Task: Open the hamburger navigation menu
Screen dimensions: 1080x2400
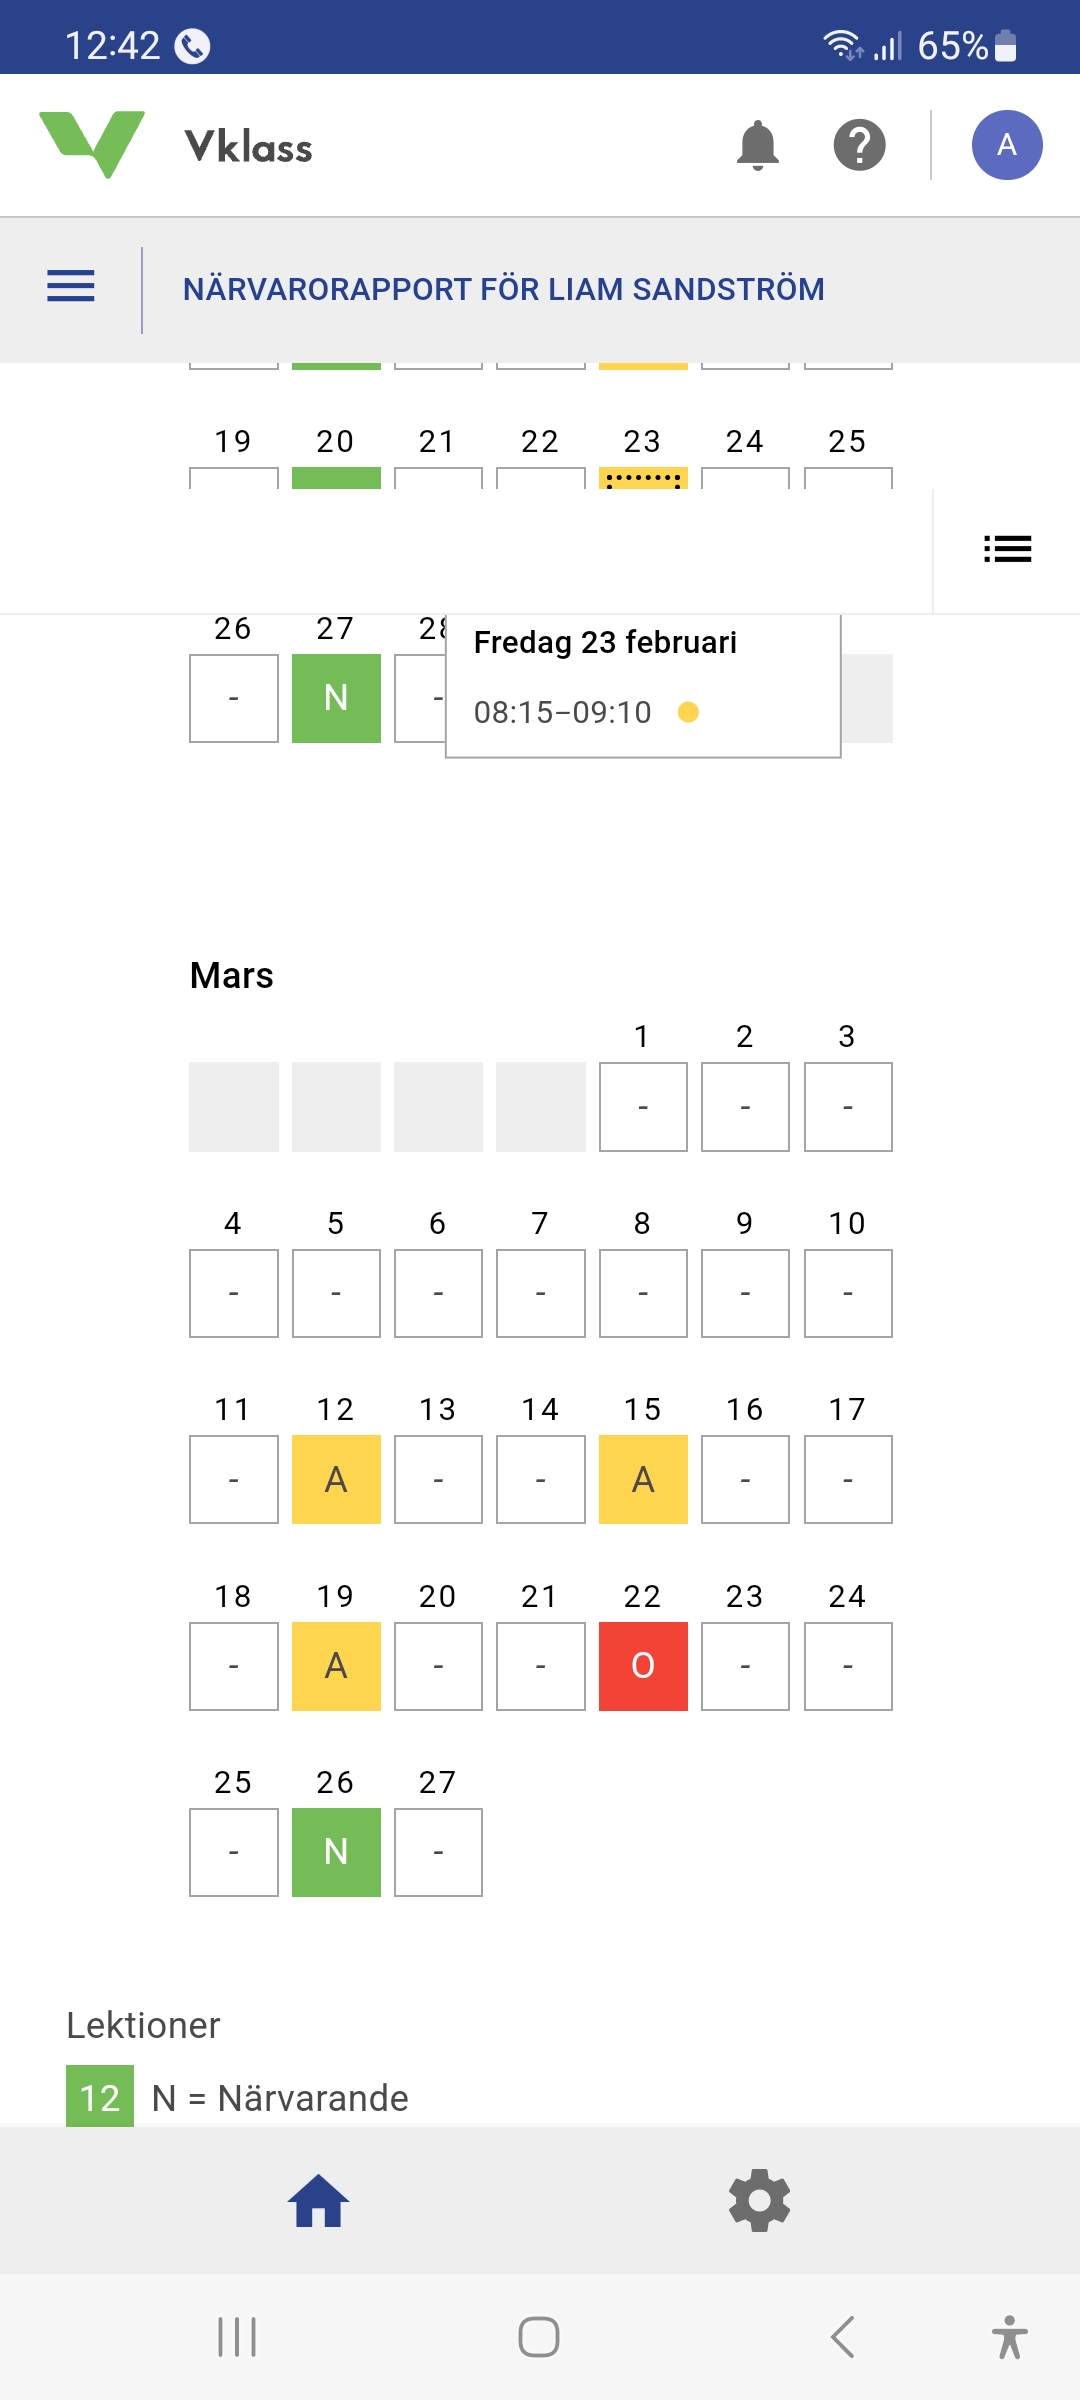Action: click(x=71, y=287)
